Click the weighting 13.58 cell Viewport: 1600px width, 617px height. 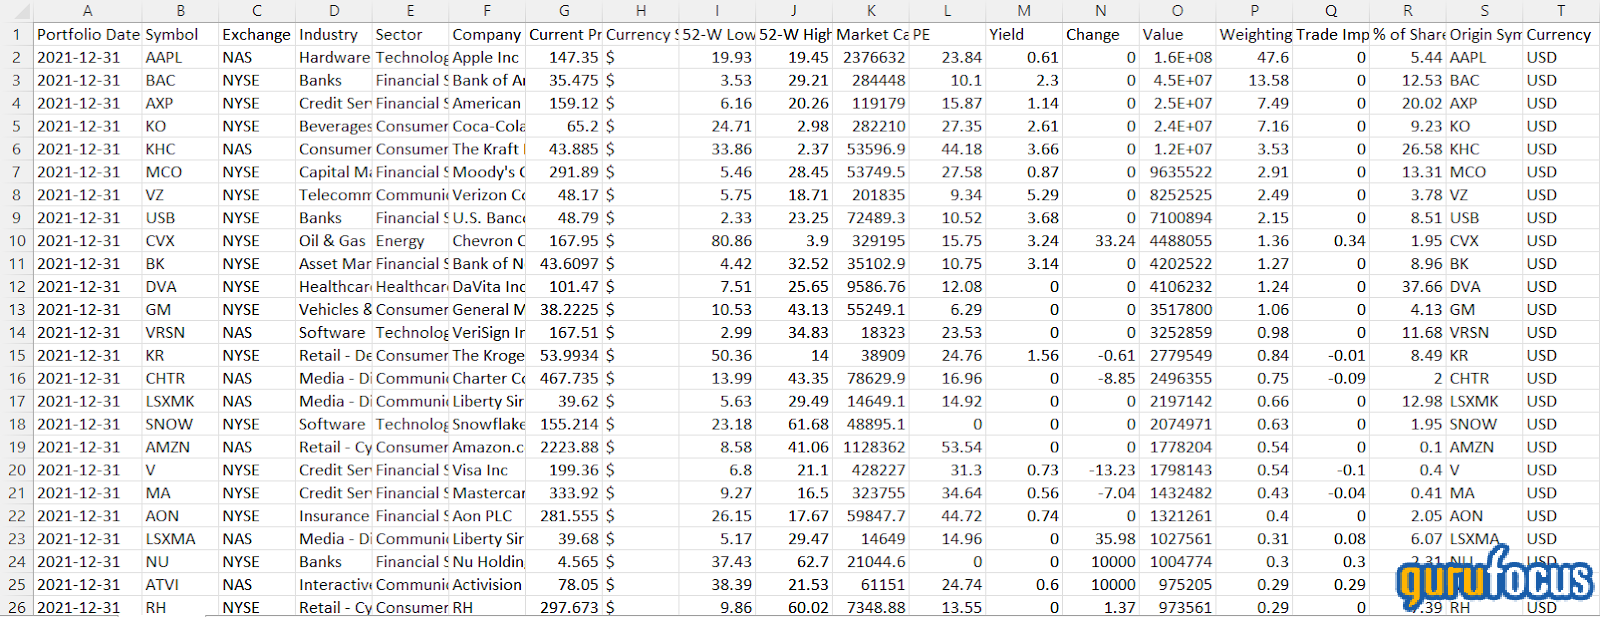click(x=1255, y=81)
